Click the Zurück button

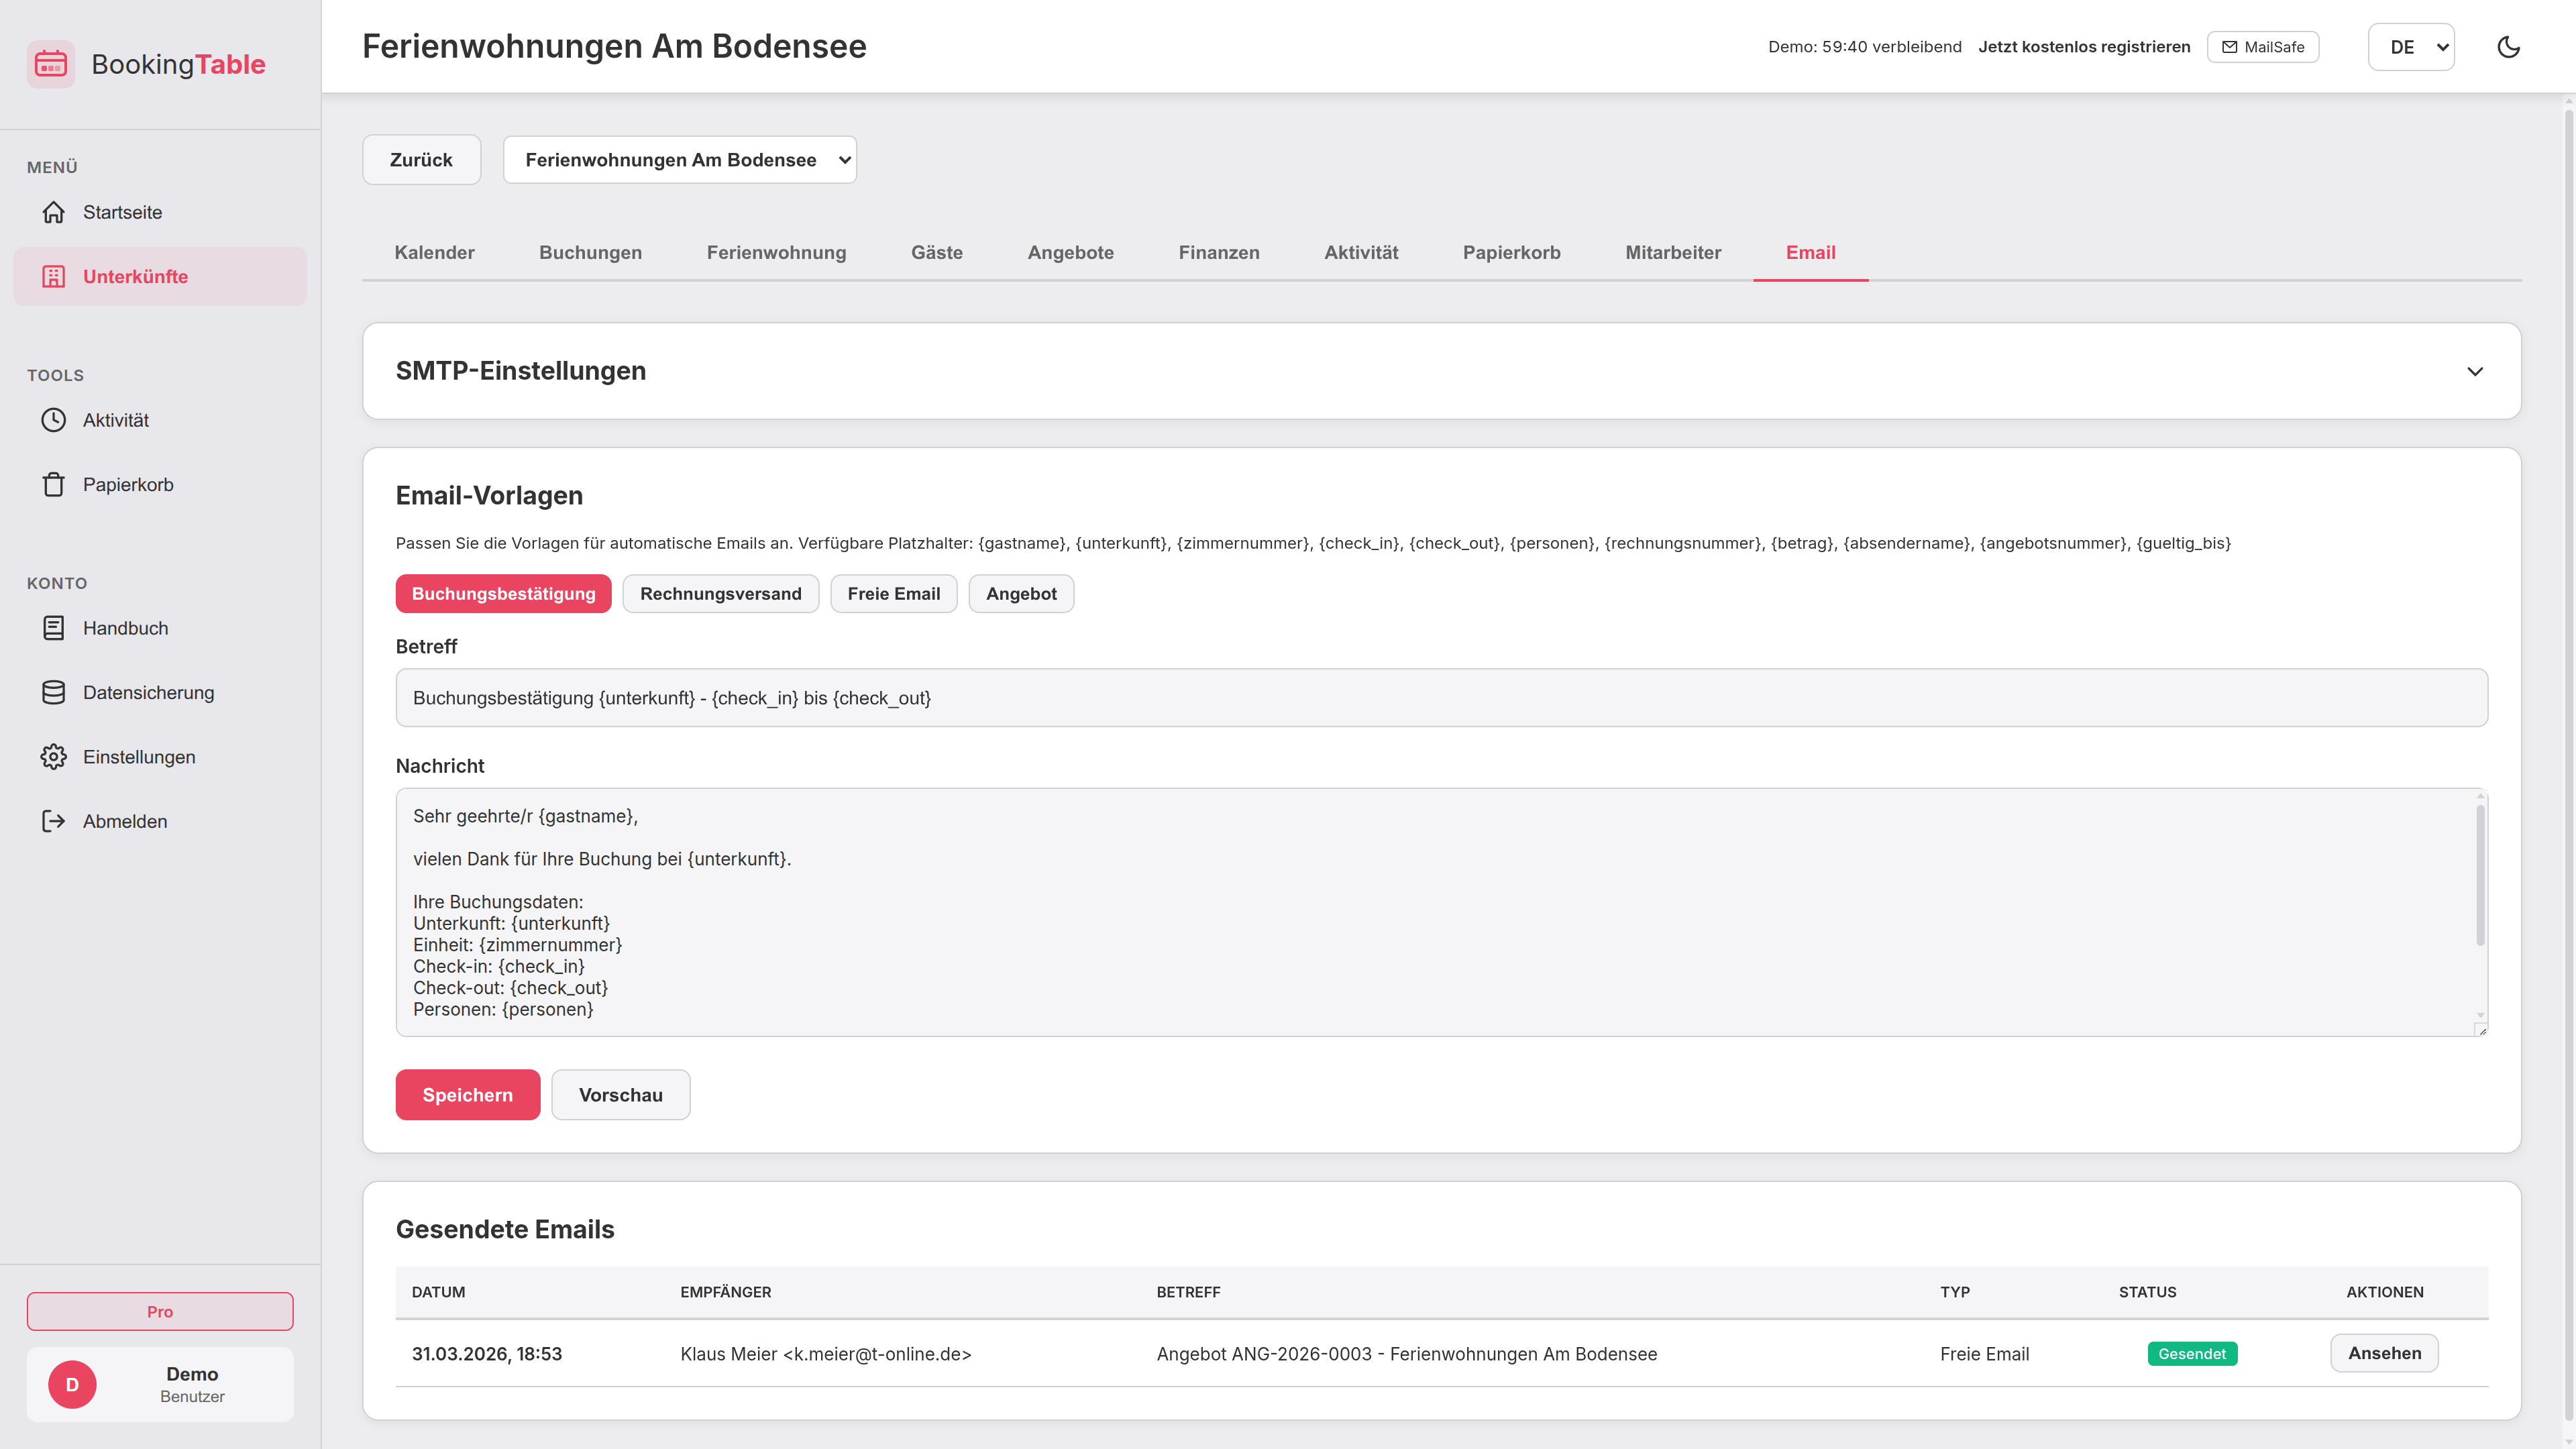tap(421, 160)
